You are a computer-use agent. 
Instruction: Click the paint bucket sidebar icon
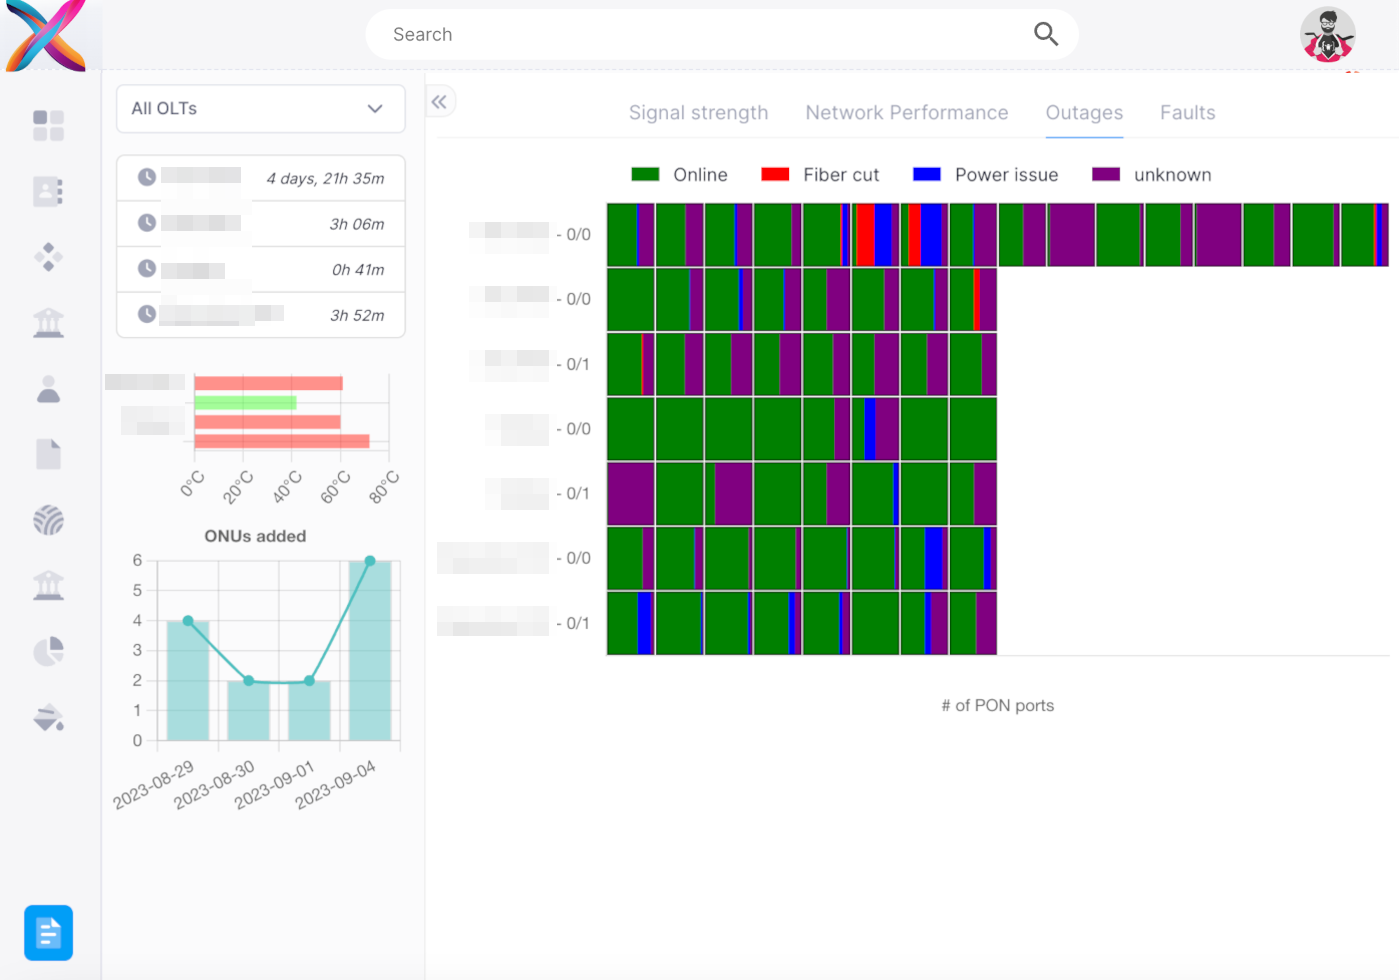(48, 717)
